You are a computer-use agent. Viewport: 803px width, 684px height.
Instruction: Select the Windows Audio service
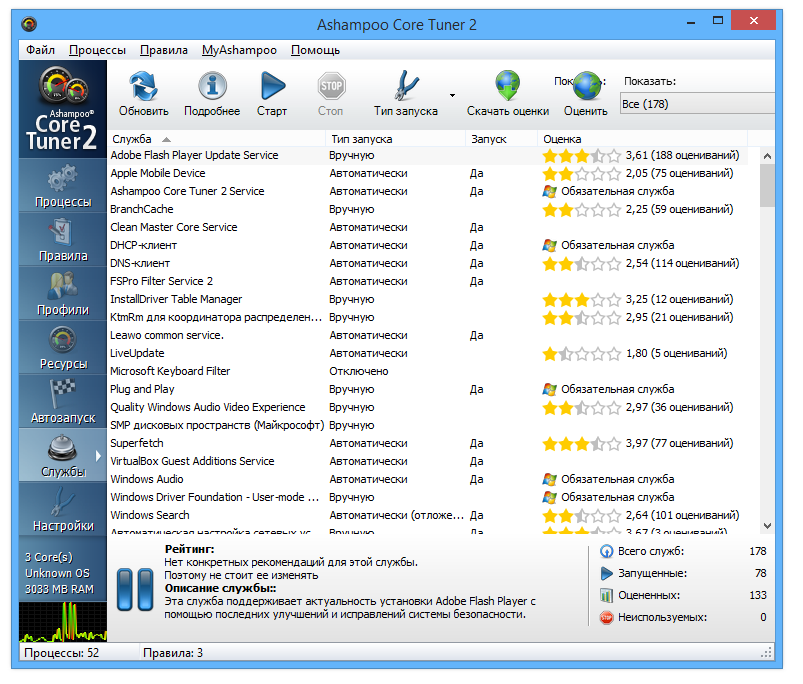(x=428, y=479)
